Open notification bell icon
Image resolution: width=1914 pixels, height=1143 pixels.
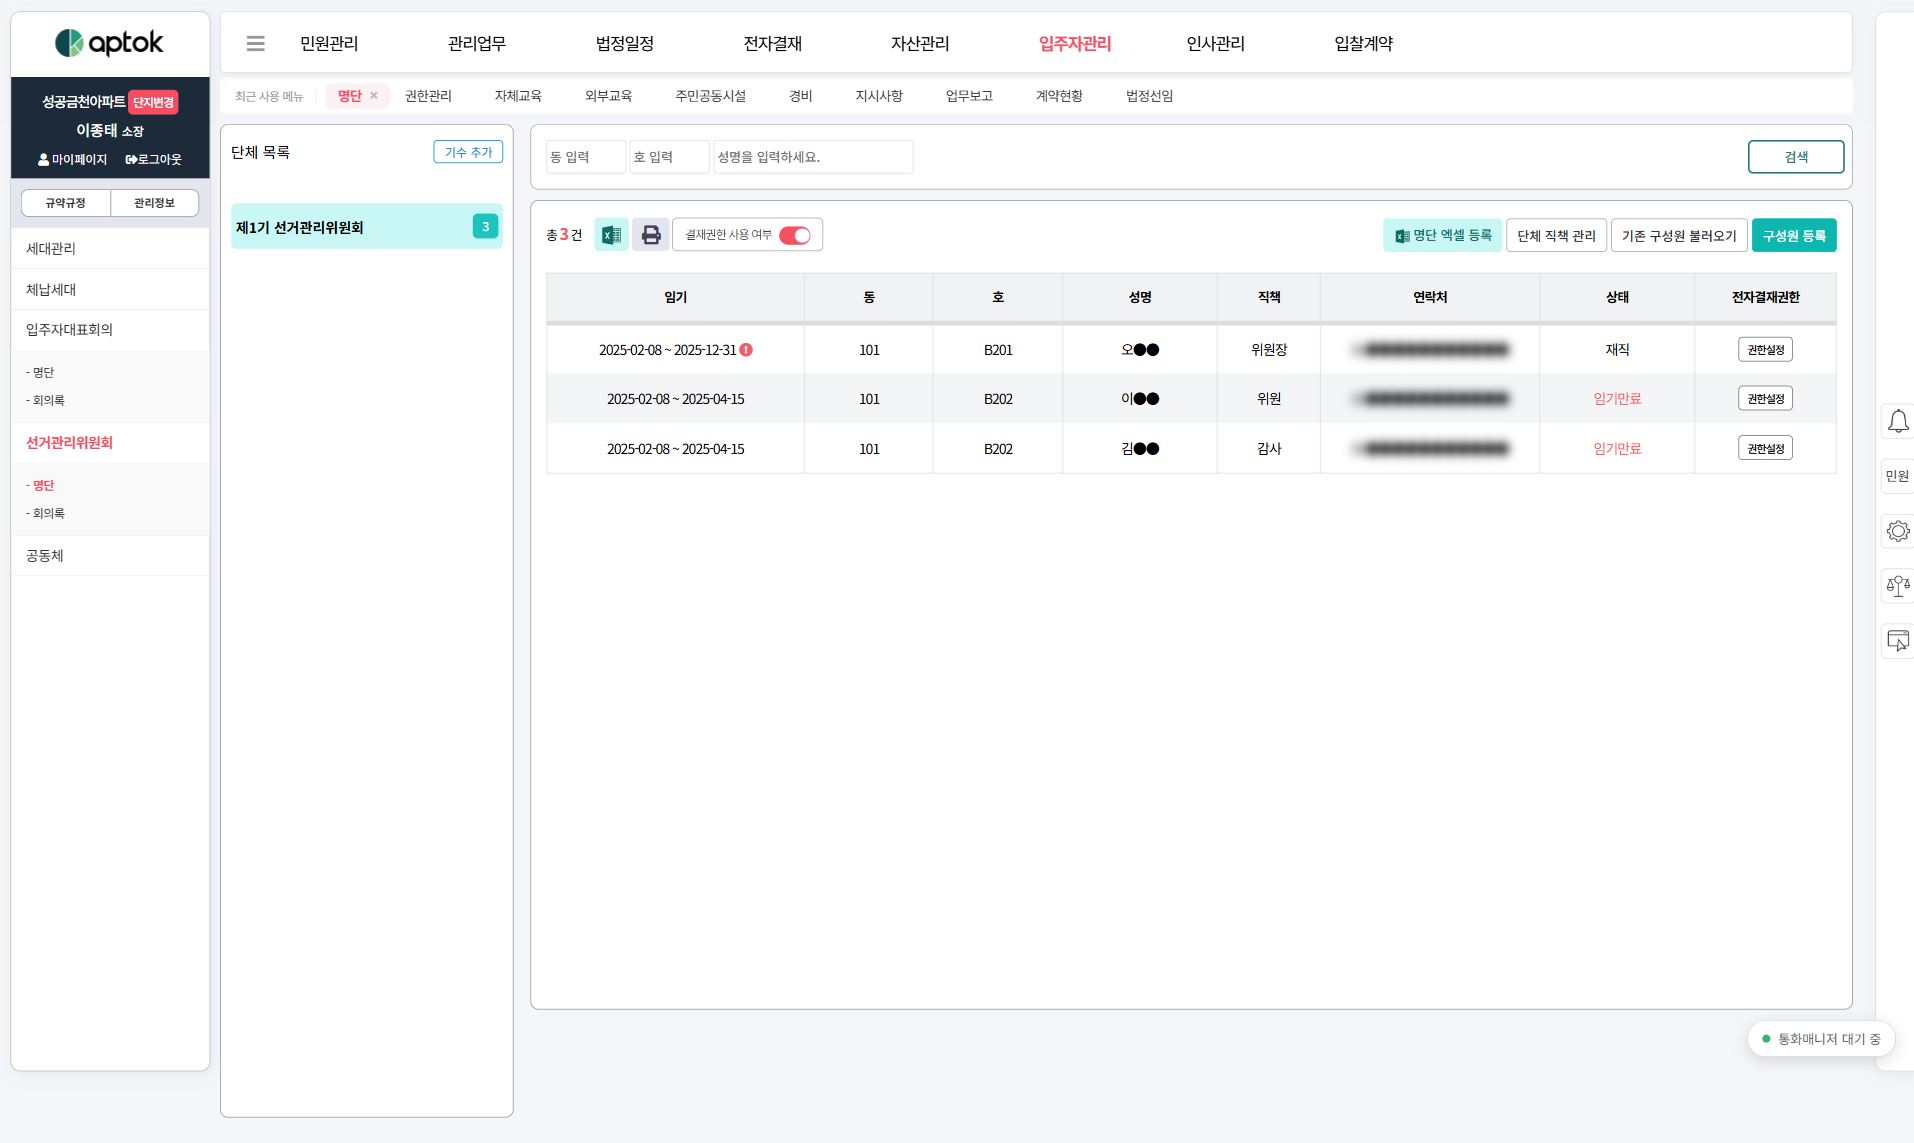(1897, 422)
